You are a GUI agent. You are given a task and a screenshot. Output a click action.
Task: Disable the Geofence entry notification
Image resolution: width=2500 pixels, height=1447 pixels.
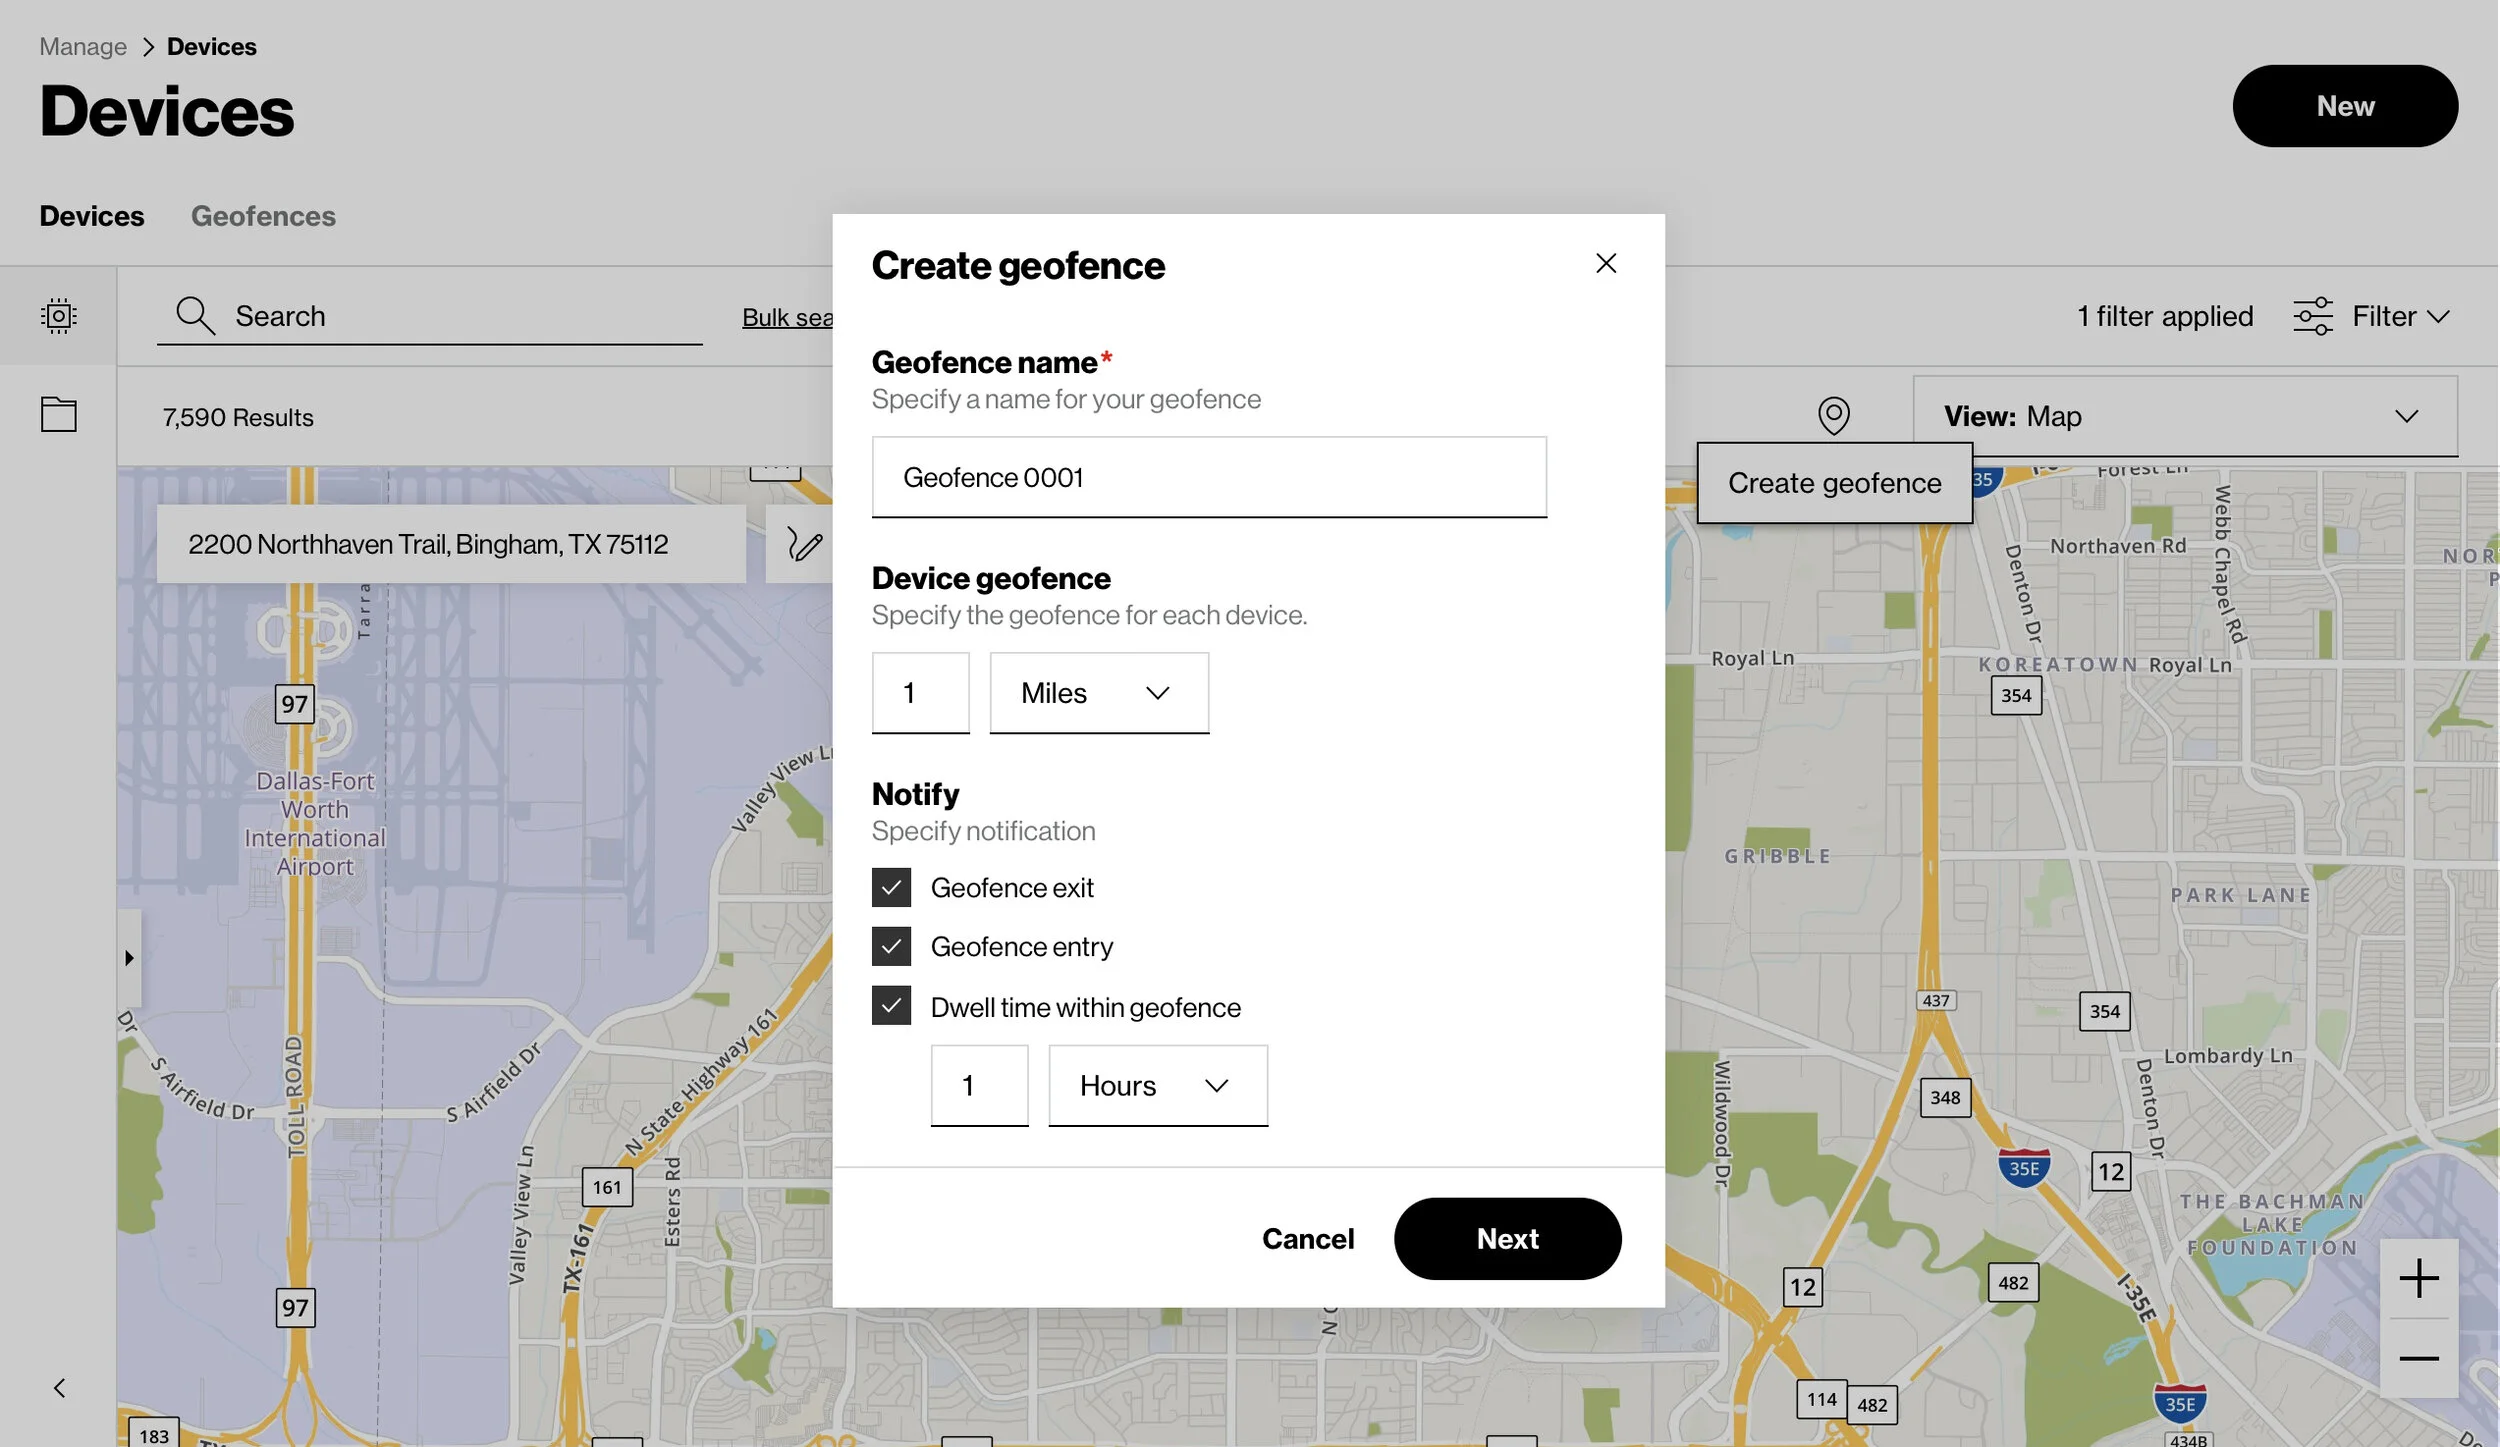(891, 945)
